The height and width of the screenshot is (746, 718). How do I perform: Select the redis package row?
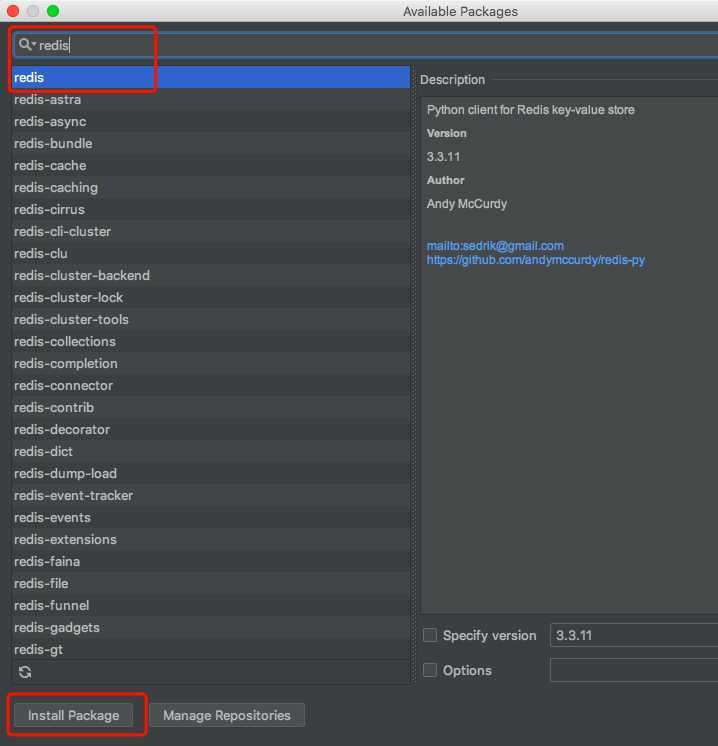click(211, 77)
